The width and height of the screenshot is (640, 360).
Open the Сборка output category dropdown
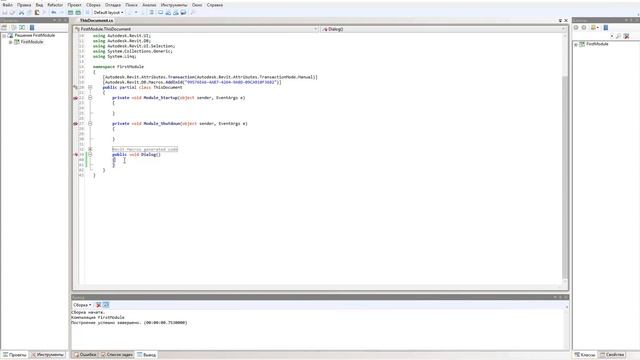(82, 305)
